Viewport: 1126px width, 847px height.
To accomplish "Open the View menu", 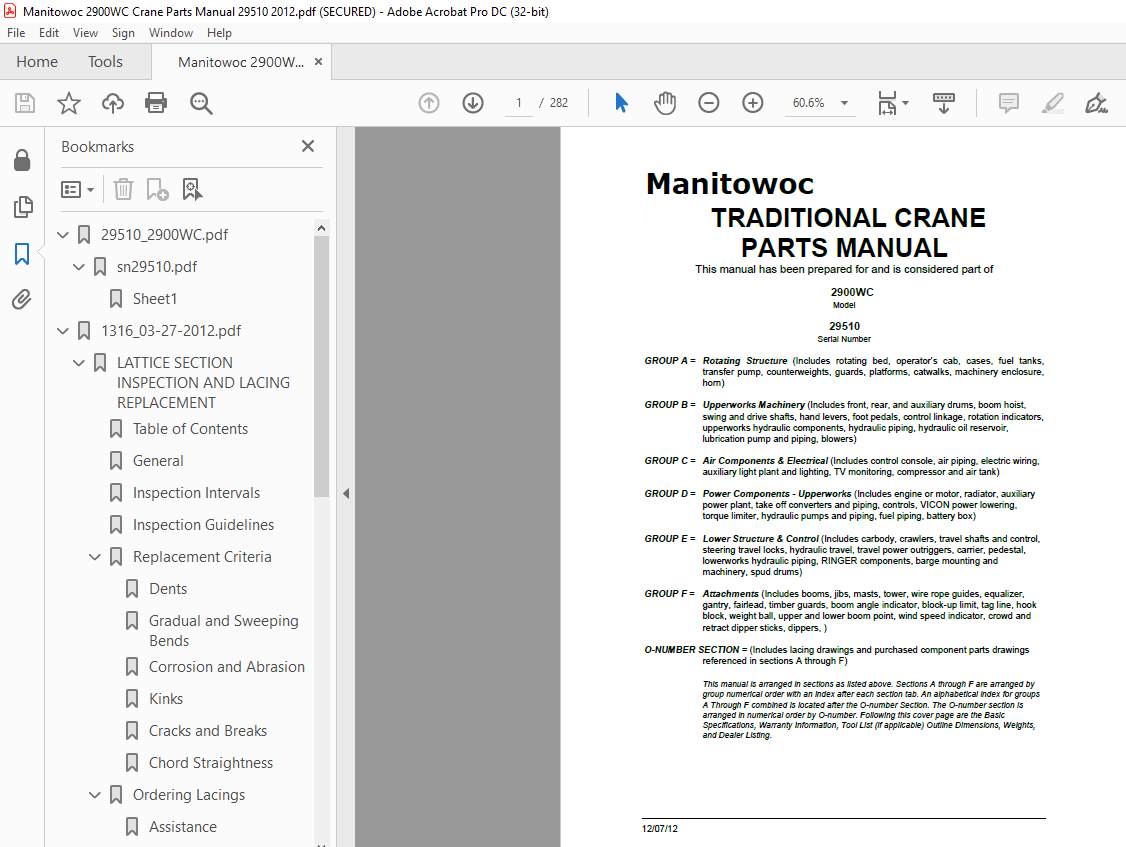I will (85, 33).
